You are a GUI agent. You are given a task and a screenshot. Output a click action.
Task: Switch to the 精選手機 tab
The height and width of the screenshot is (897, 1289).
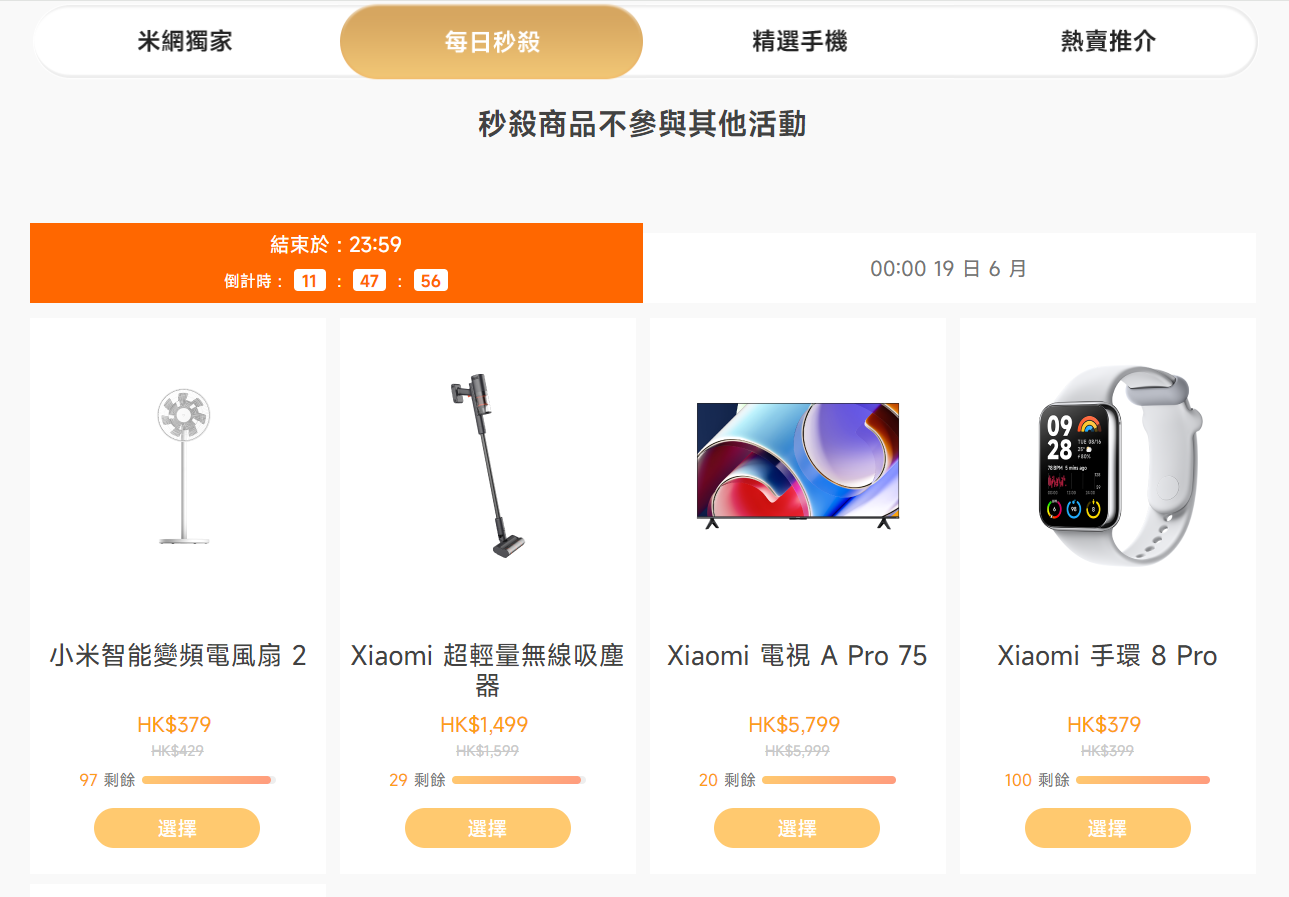click(x=799, y=41)
